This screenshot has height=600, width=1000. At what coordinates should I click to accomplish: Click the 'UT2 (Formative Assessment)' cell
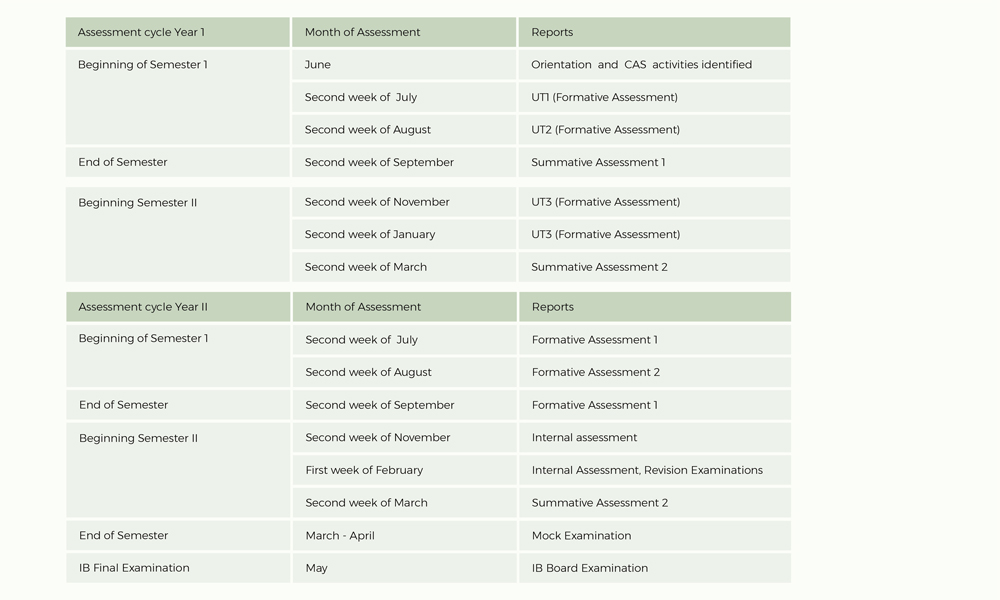pyautogui.click(x=654, y=129)
